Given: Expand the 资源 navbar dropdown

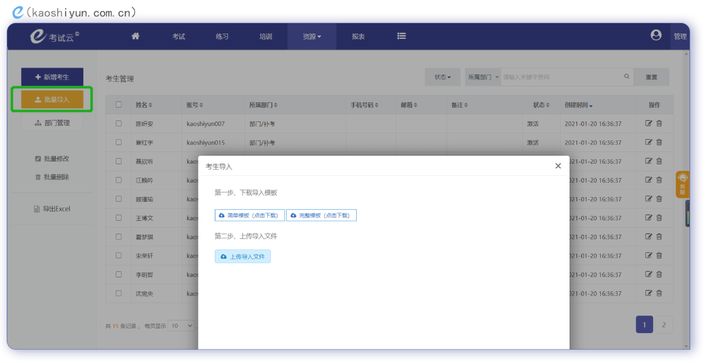Looking at the screenshot, I should pyautogui.click(x=312, y=36).
